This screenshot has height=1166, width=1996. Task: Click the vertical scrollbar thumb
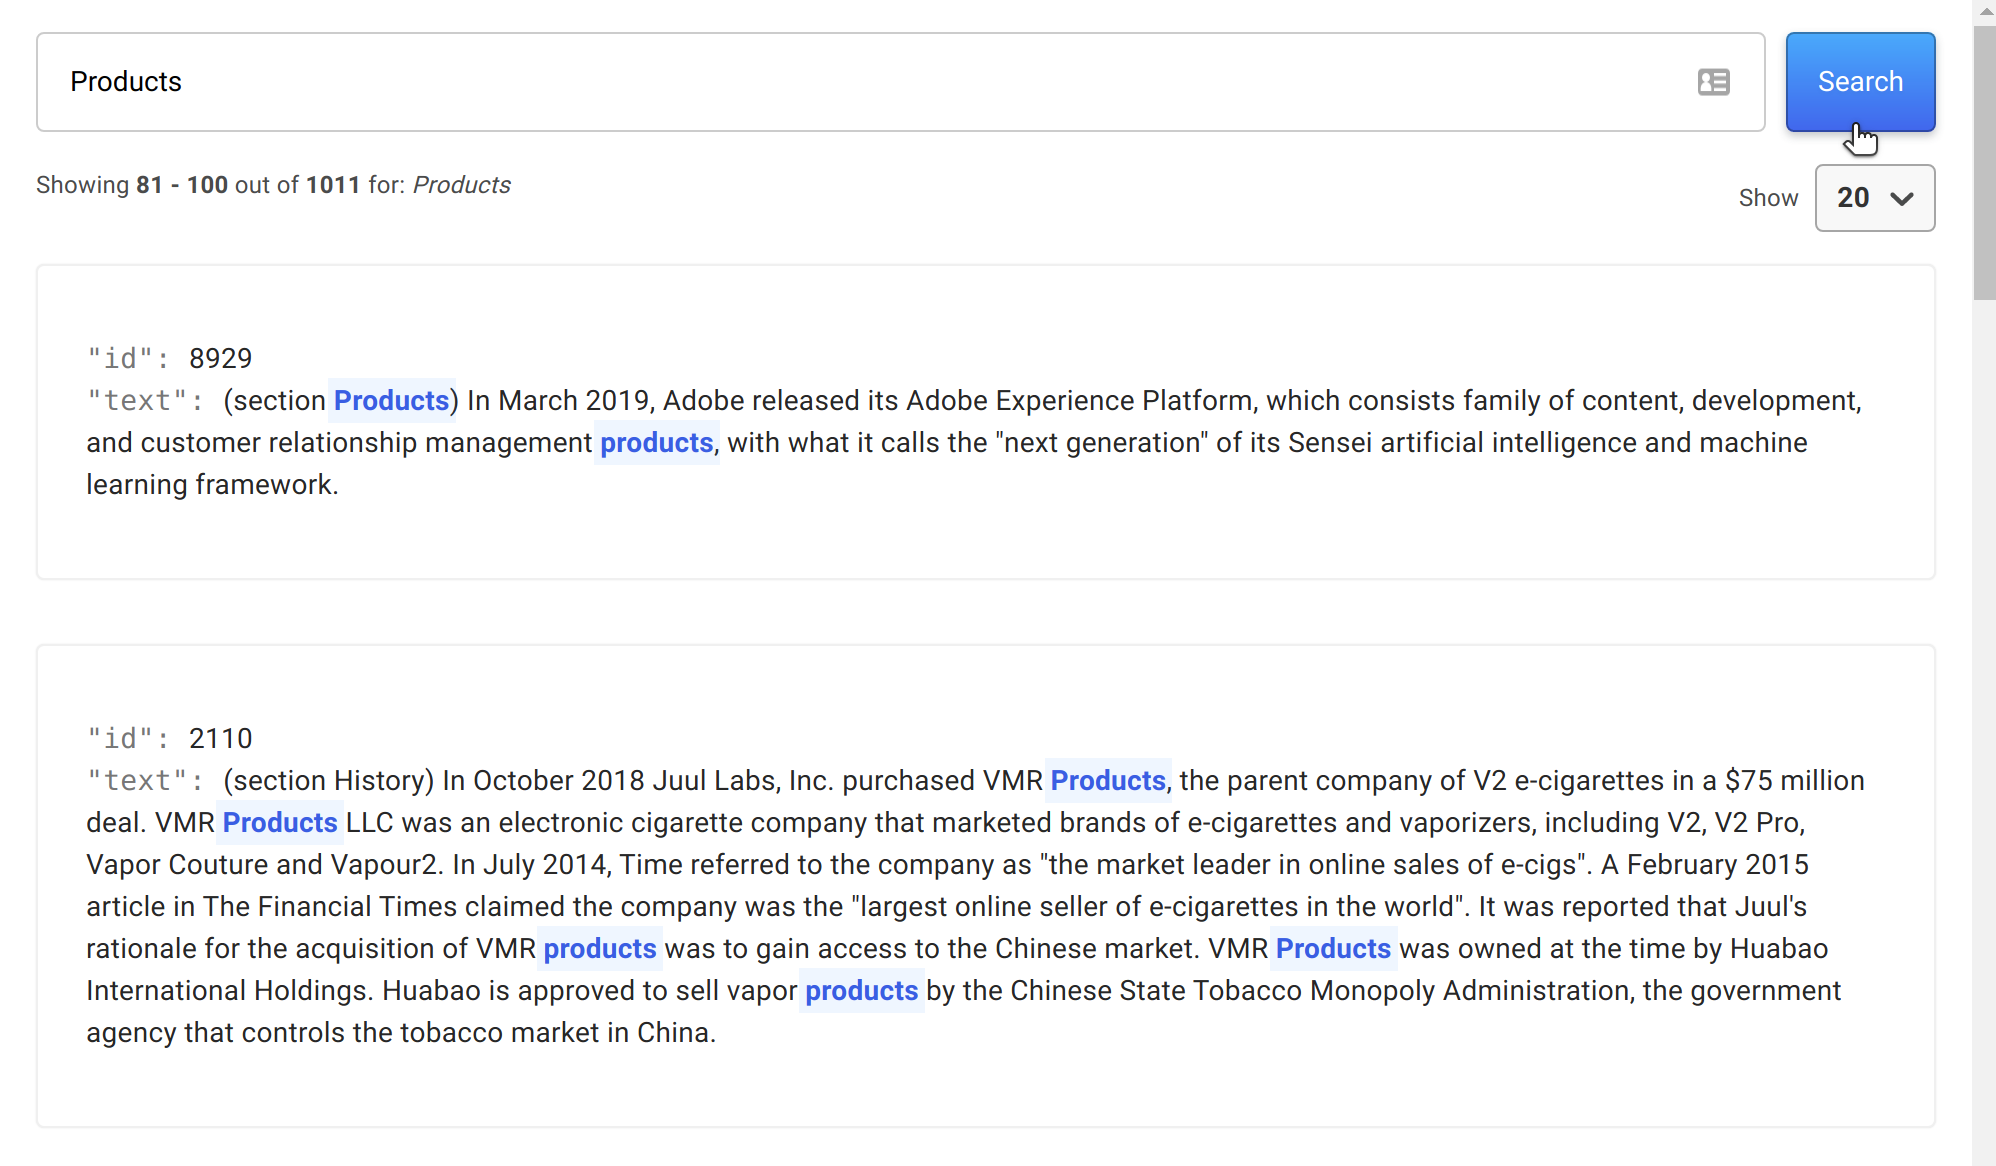coord(1984,160)
